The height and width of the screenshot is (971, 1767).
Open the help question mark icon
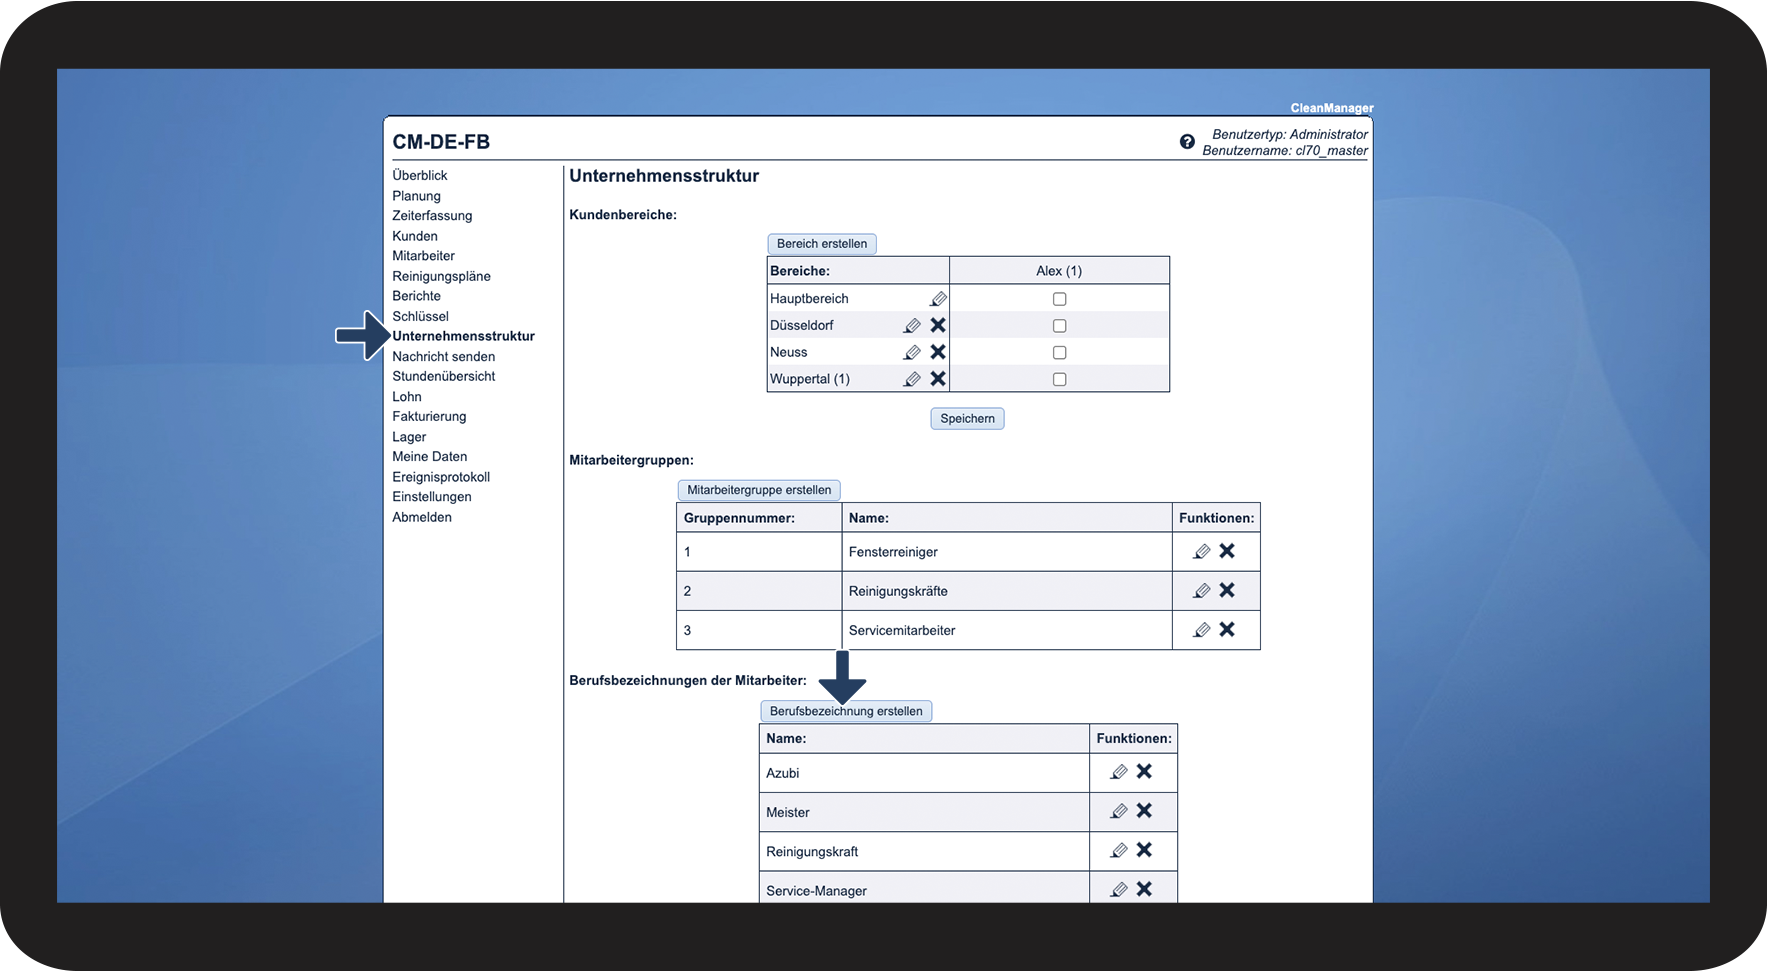(1187, 142)
